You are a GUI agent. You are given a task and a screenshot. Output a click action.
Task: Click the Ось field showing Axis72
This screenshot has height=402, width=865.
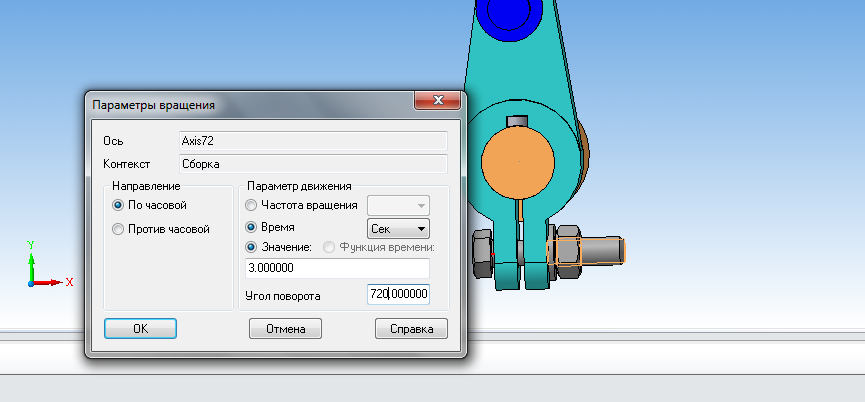coord(312,141)
